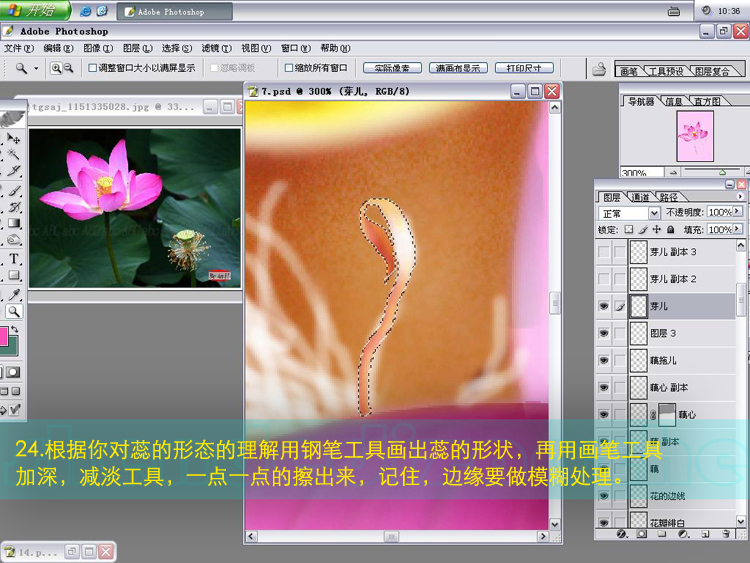Screen dimensions: 750x563
Task: Add layer style at panel bottom
Action: [621, 534]
